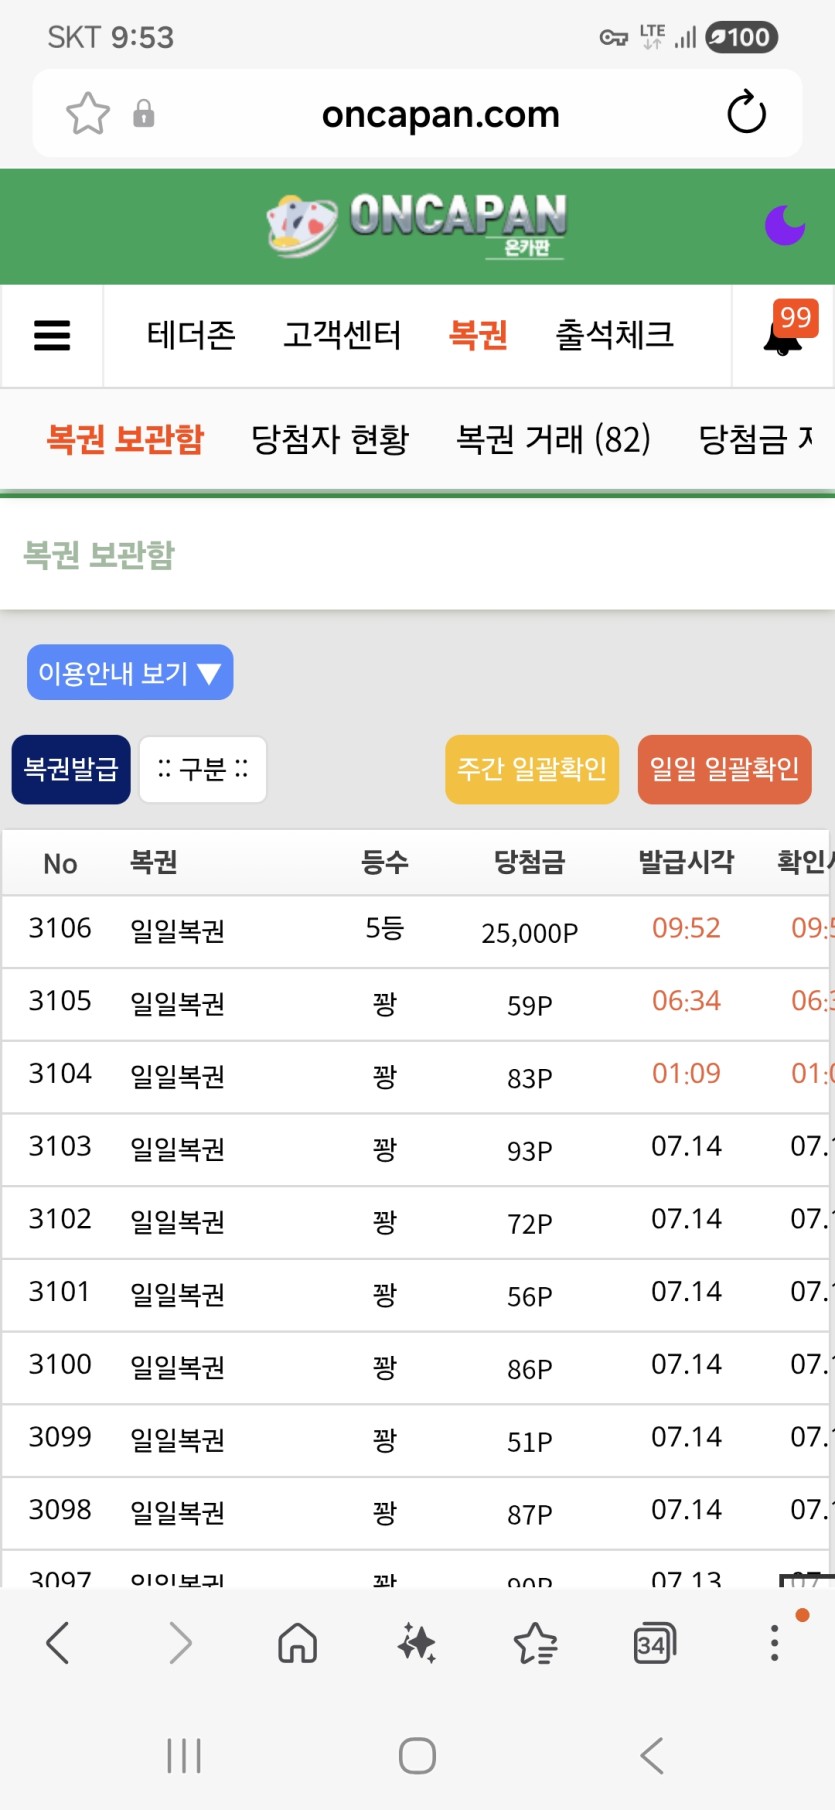Select ticket number 3101

click(60, 1293)
